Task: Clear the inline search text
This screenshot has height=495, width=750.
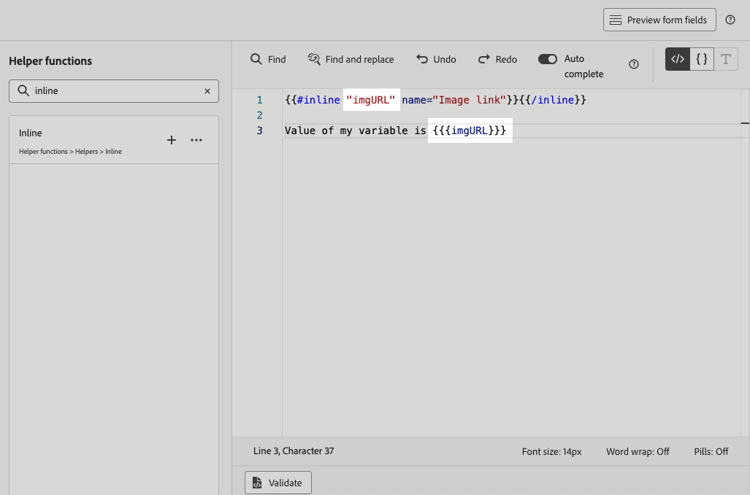Action: pyautogui.click(x=207, y=91)
